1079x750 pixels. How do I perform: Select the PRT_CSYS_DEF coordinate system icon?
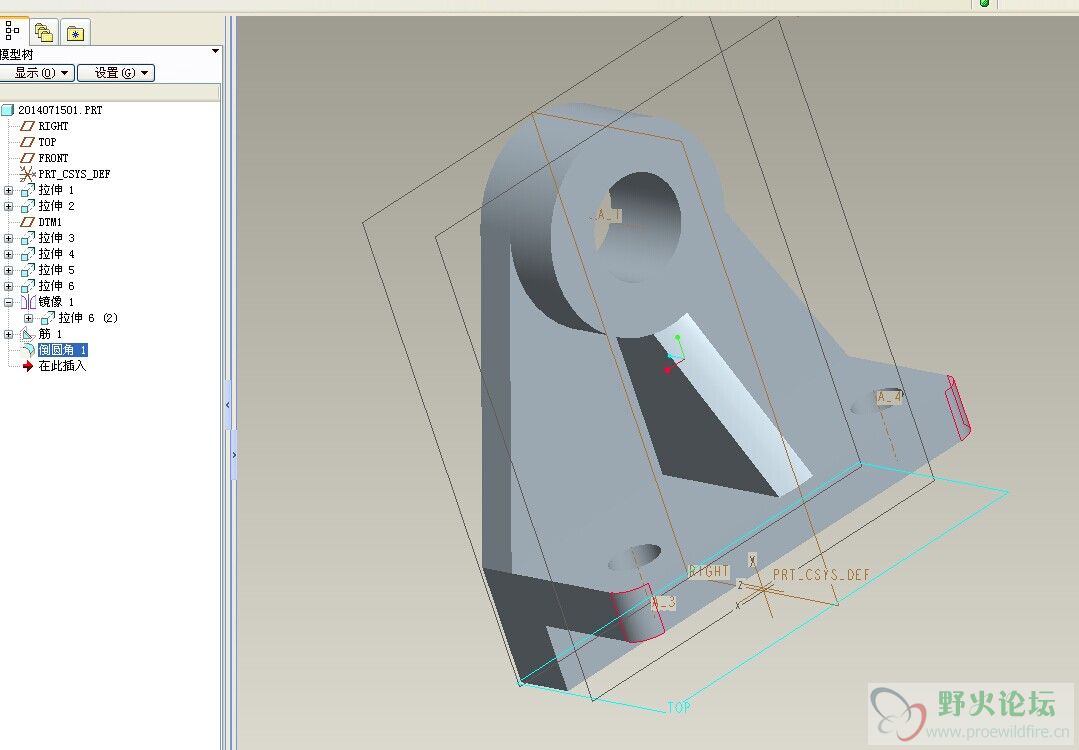[x=28, y=174]
